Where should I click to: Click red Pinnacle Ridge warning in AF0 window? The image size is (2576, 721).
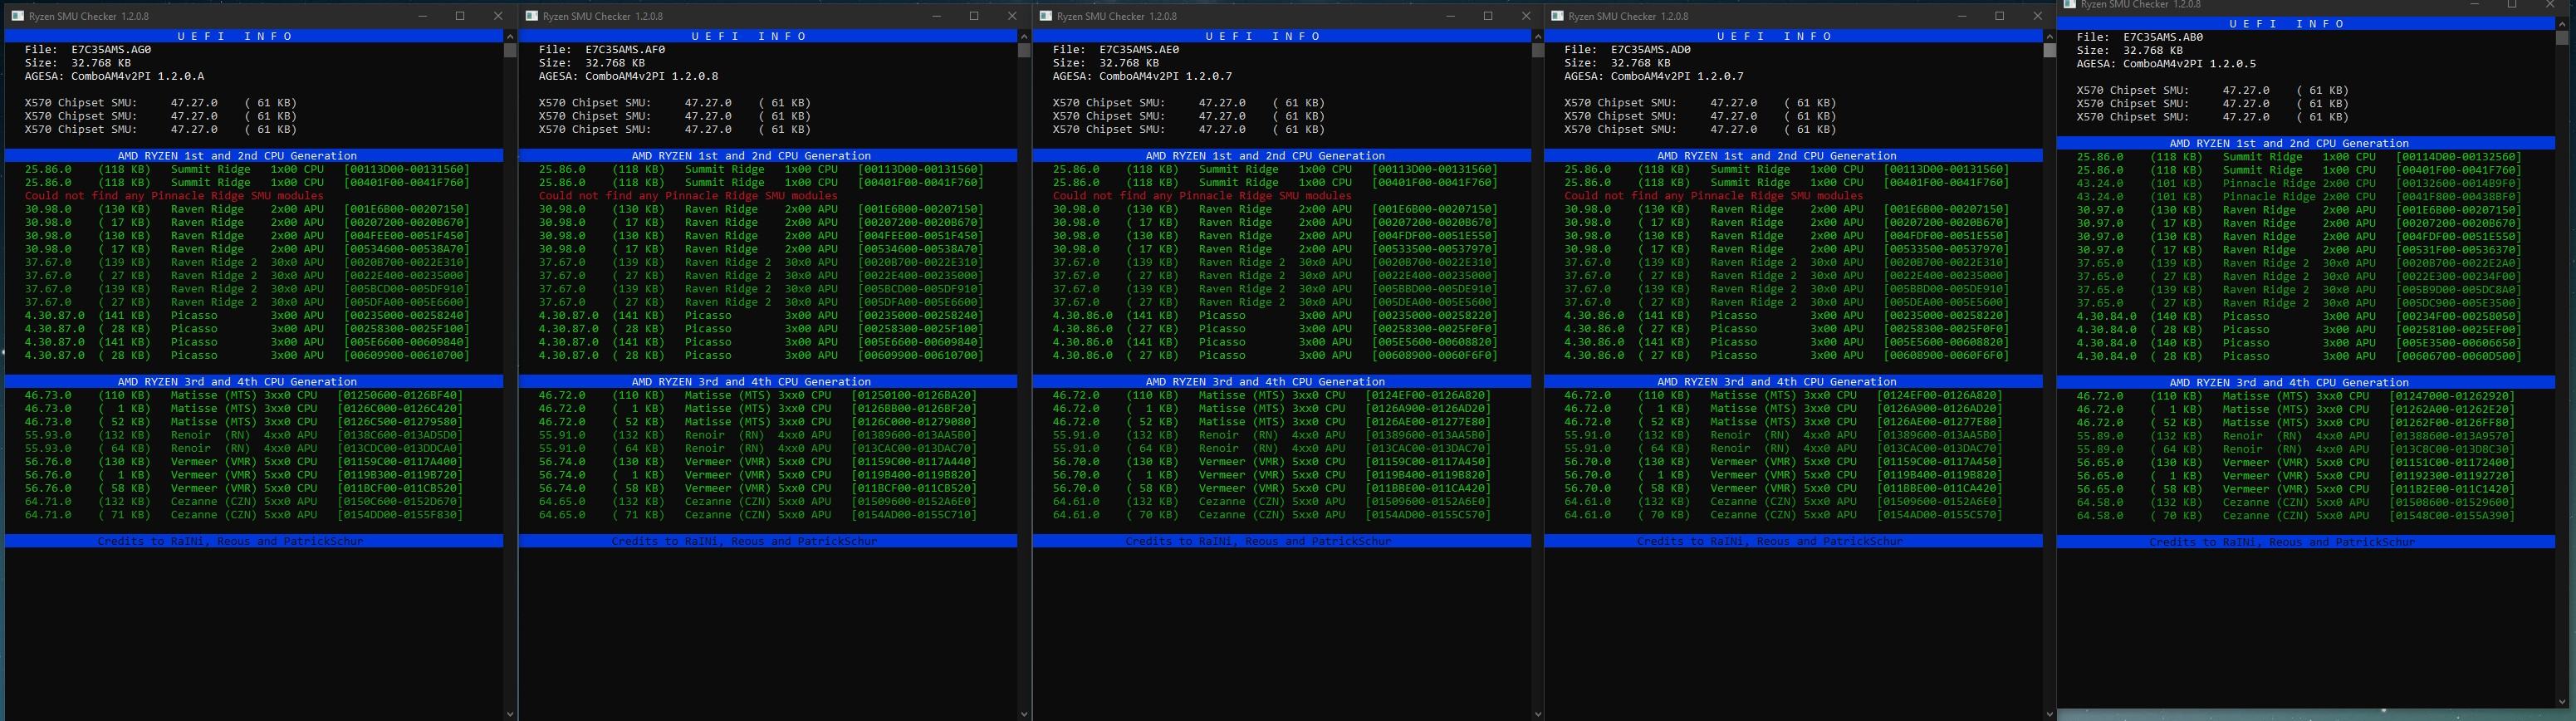[688, 196]
